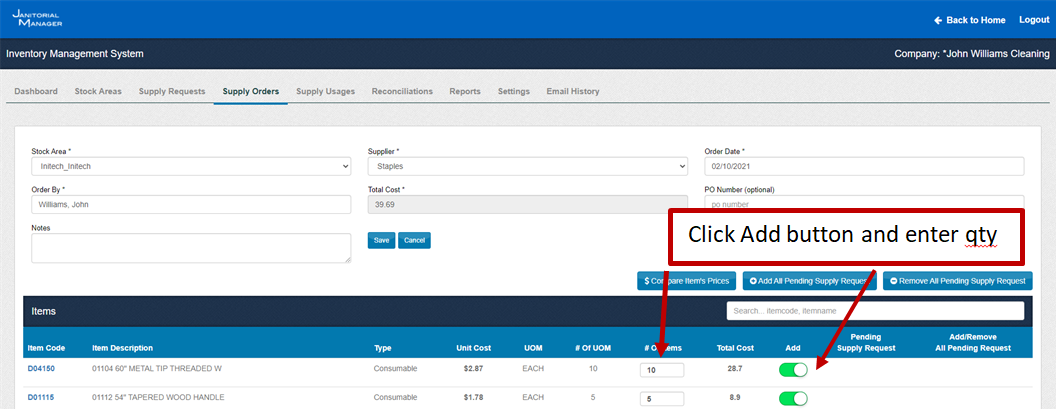Click the Back to Home arrow link

(x=969, y=20)
